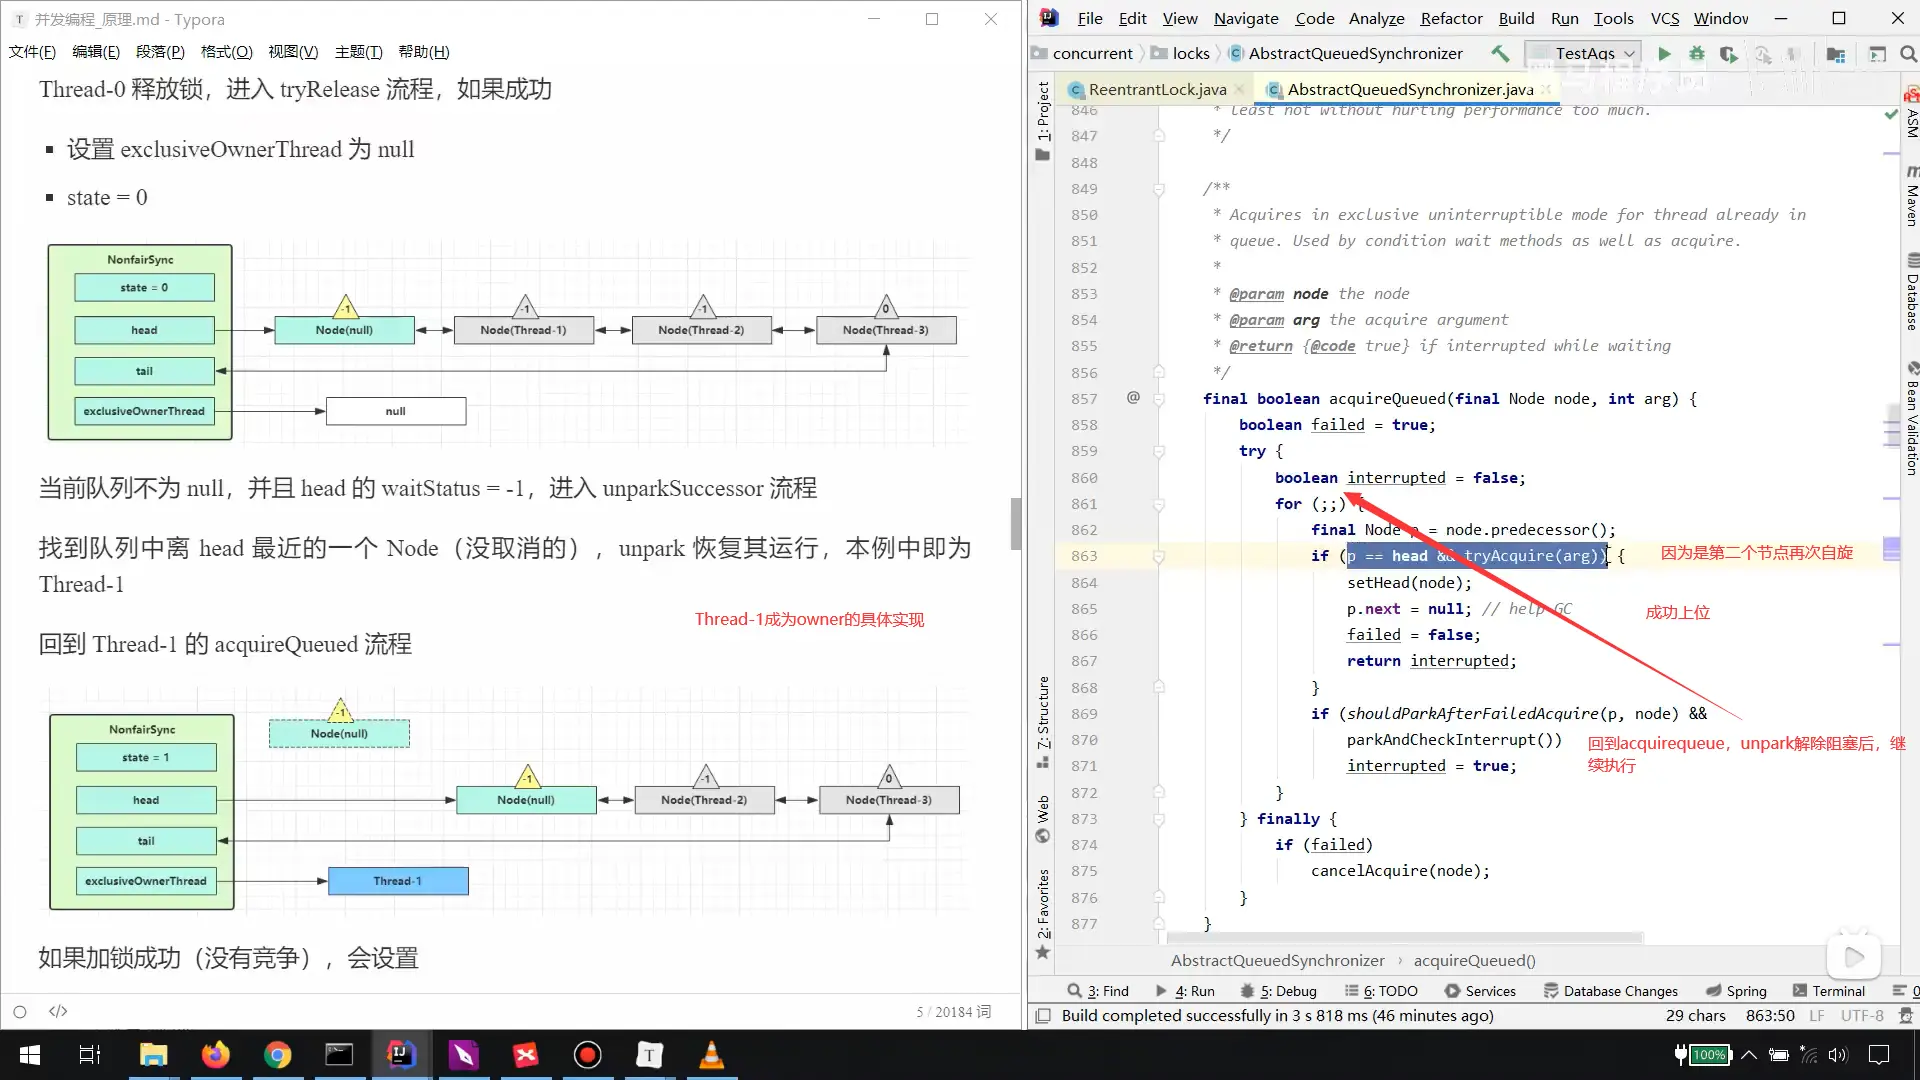Collapse the acquireQueued method fold marker
Viewport: 1920px width, 1080px height.
pos(1159,399)
